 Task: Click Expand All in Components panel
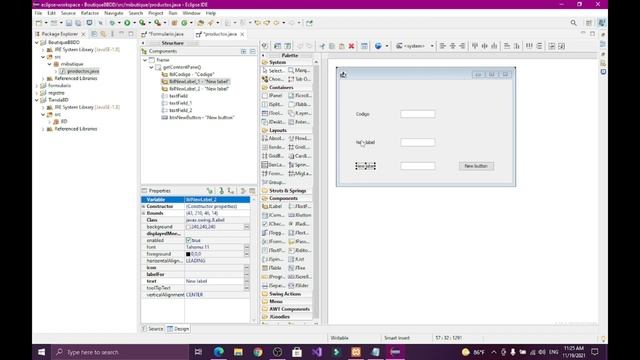pos(244,51)
